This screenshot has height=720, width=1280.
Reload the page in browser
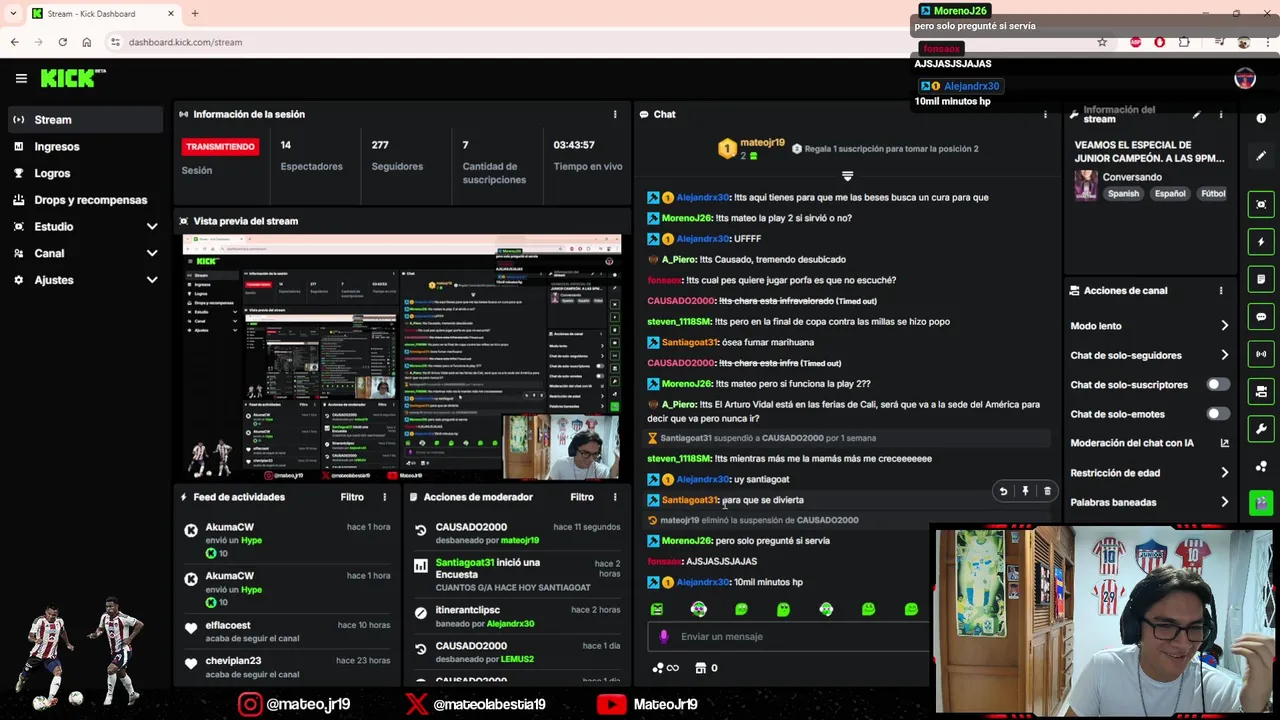click(x=62, y=42)
